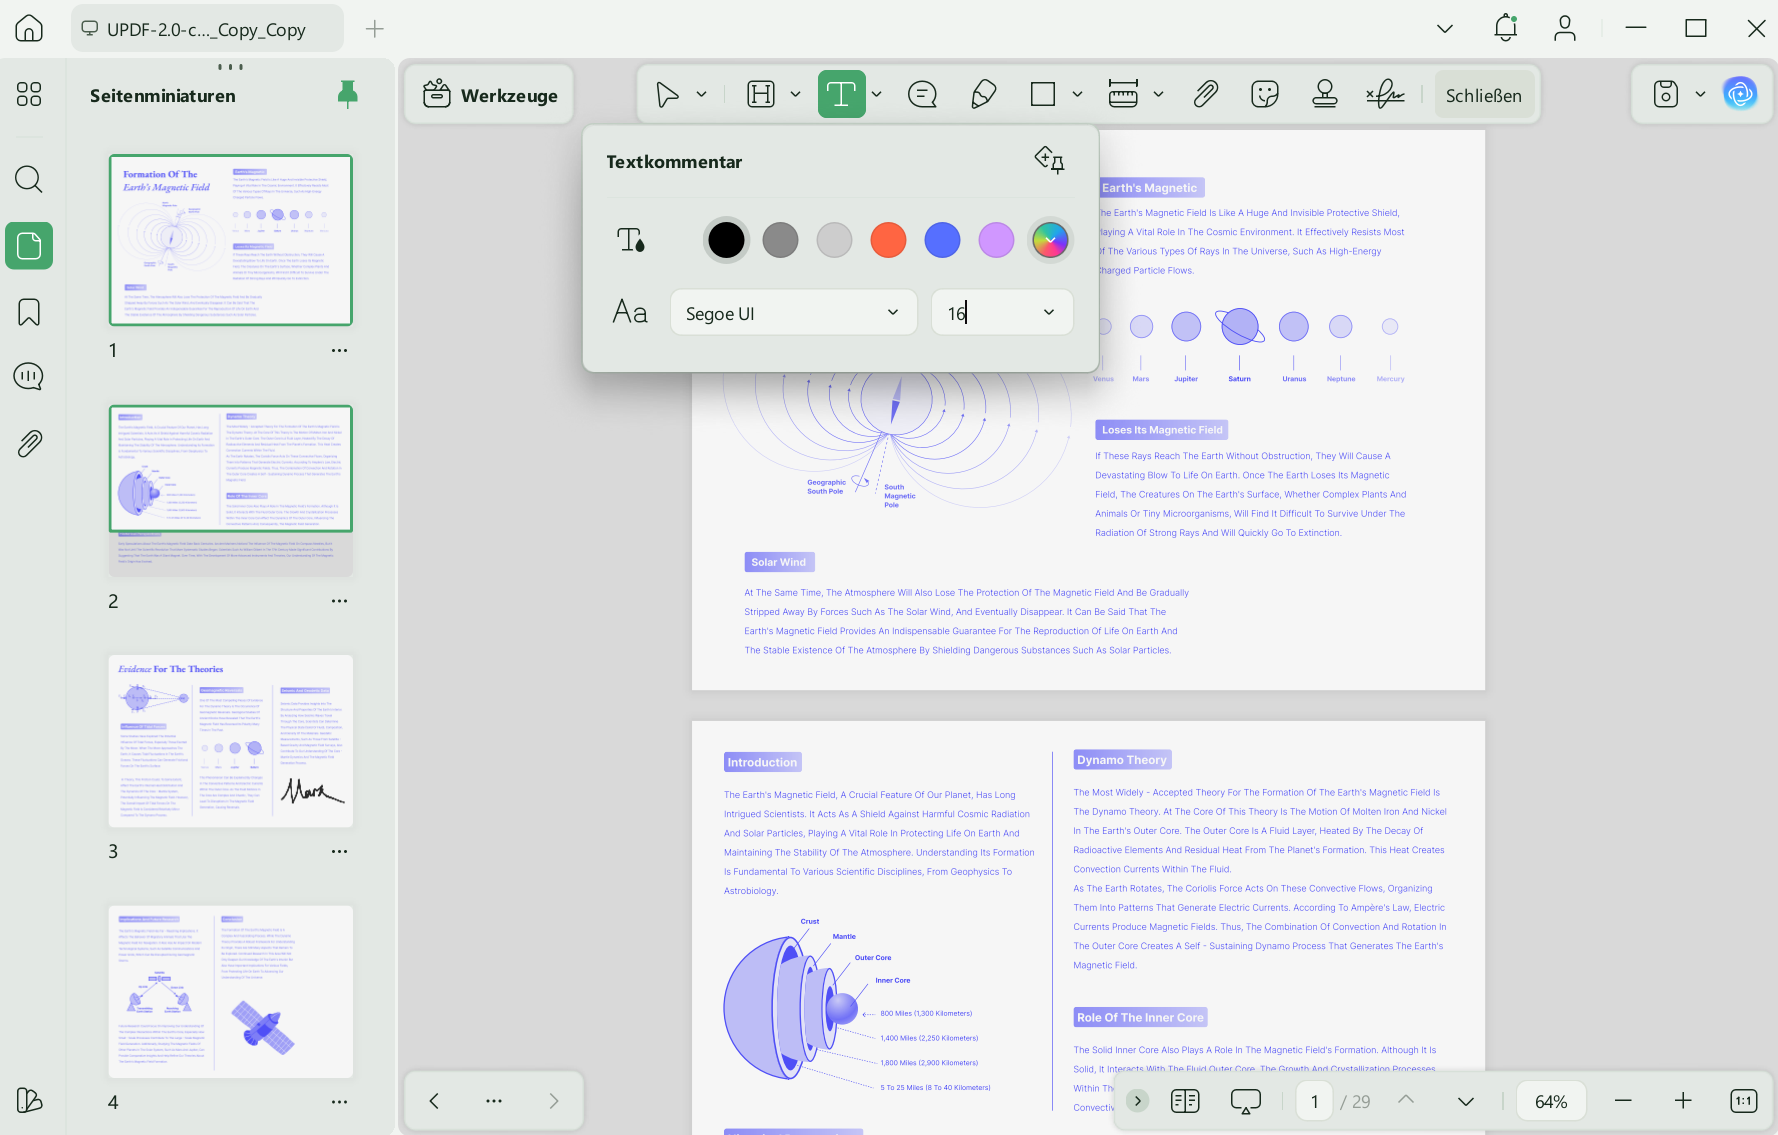Switch to UPDF-2.0-c..._Copy_Copy tab
Image resolution: width=1778 pixels, height=1135 pixels.
(x=207, y=29)
